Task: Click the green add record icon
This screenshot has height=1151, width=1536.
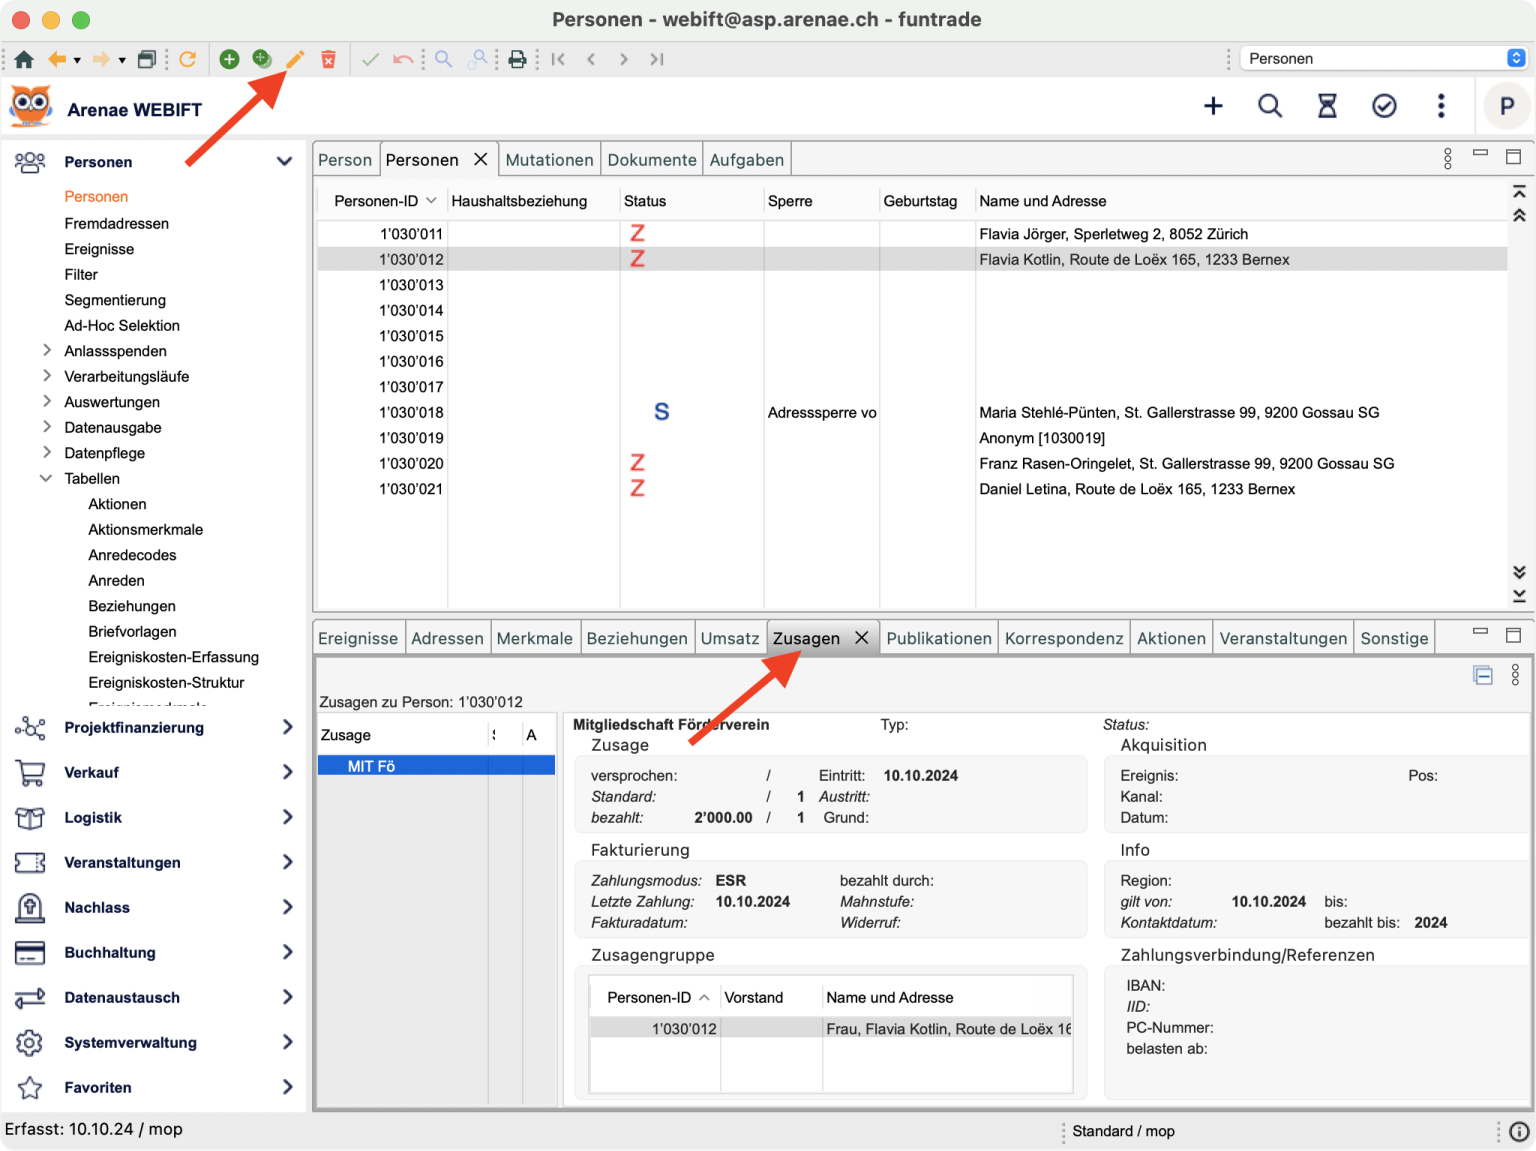Action: pos(229,59)
